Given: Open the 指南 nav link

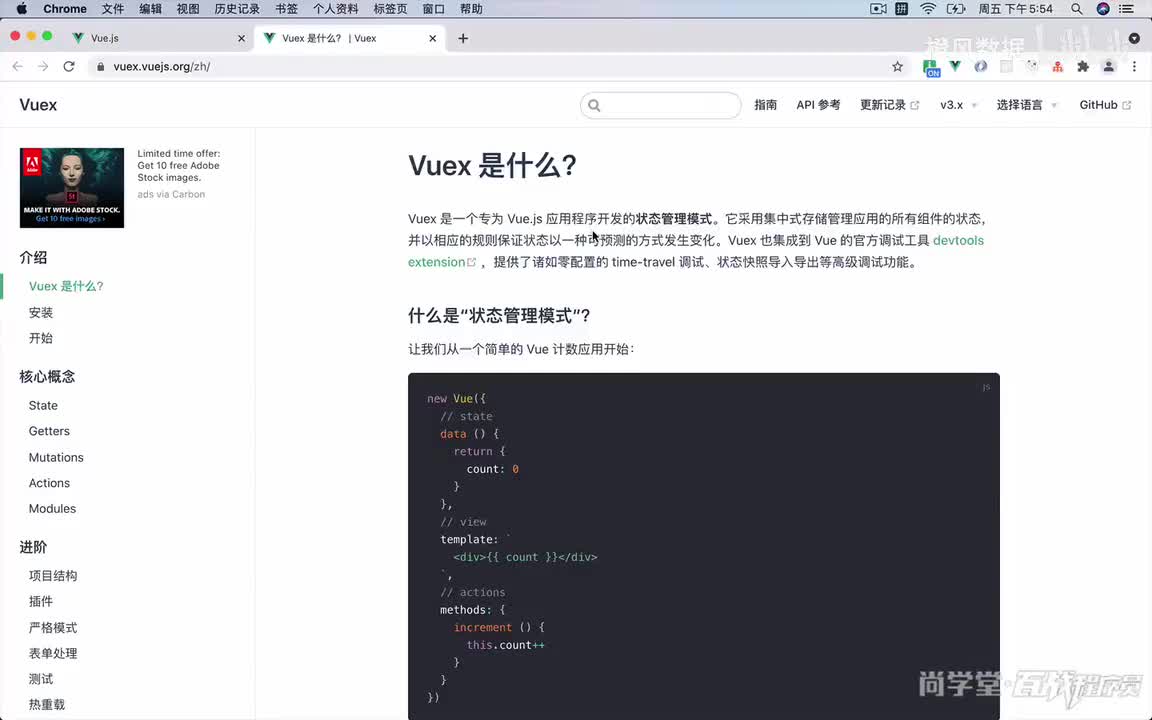Looking at the screenshot, I should [766, 105].
